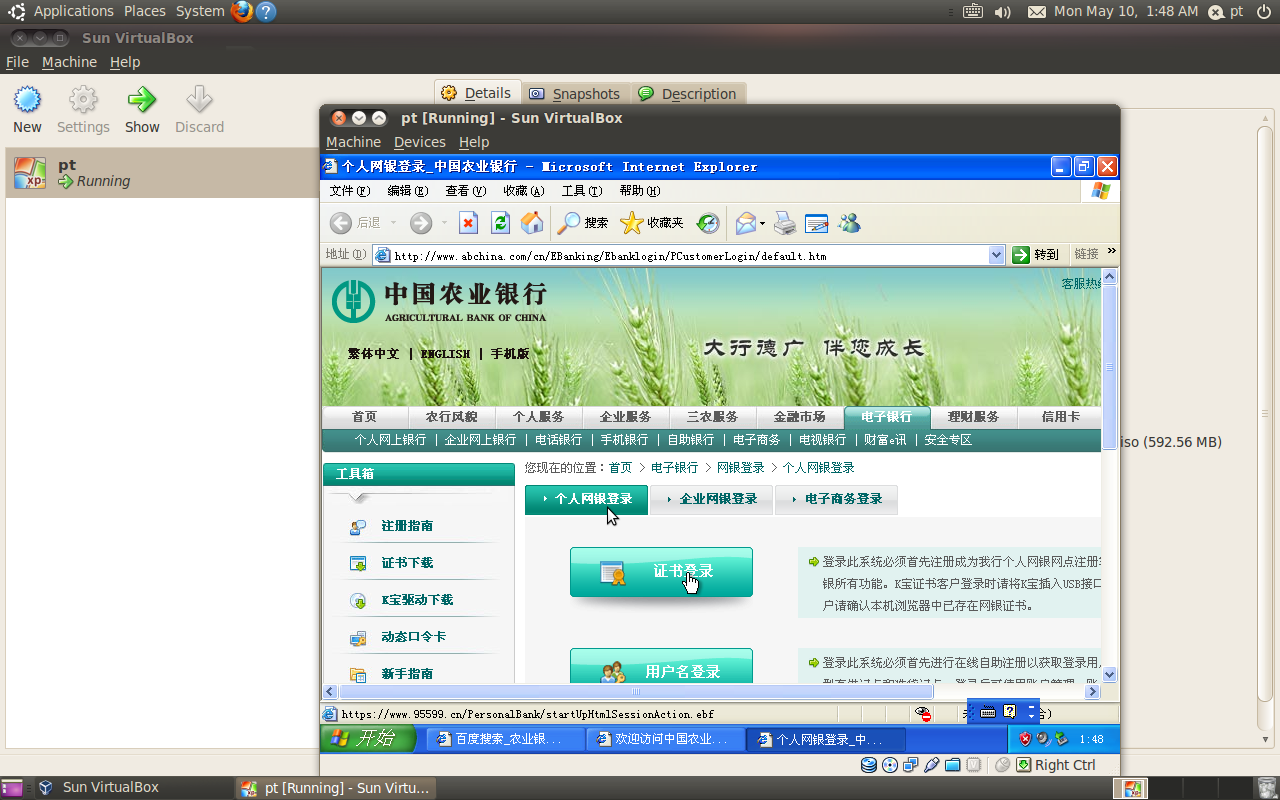Open the 文件(F) menu in IE

[349, 191]
